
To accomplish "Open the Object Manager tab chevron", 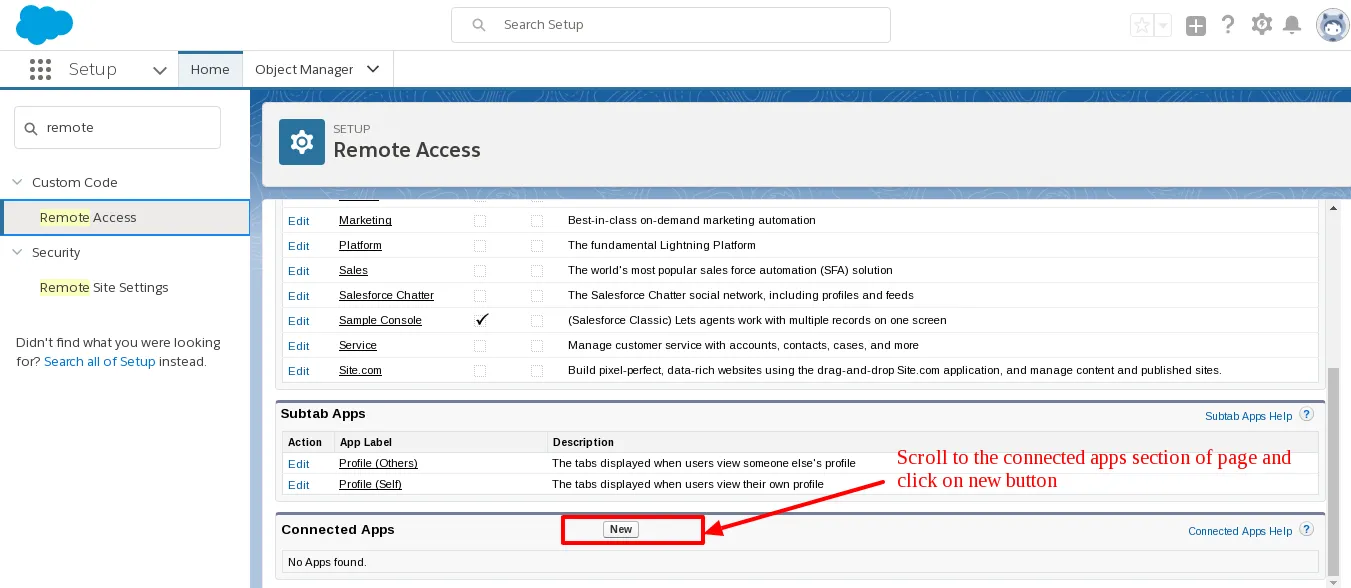I will pos(373,69).
